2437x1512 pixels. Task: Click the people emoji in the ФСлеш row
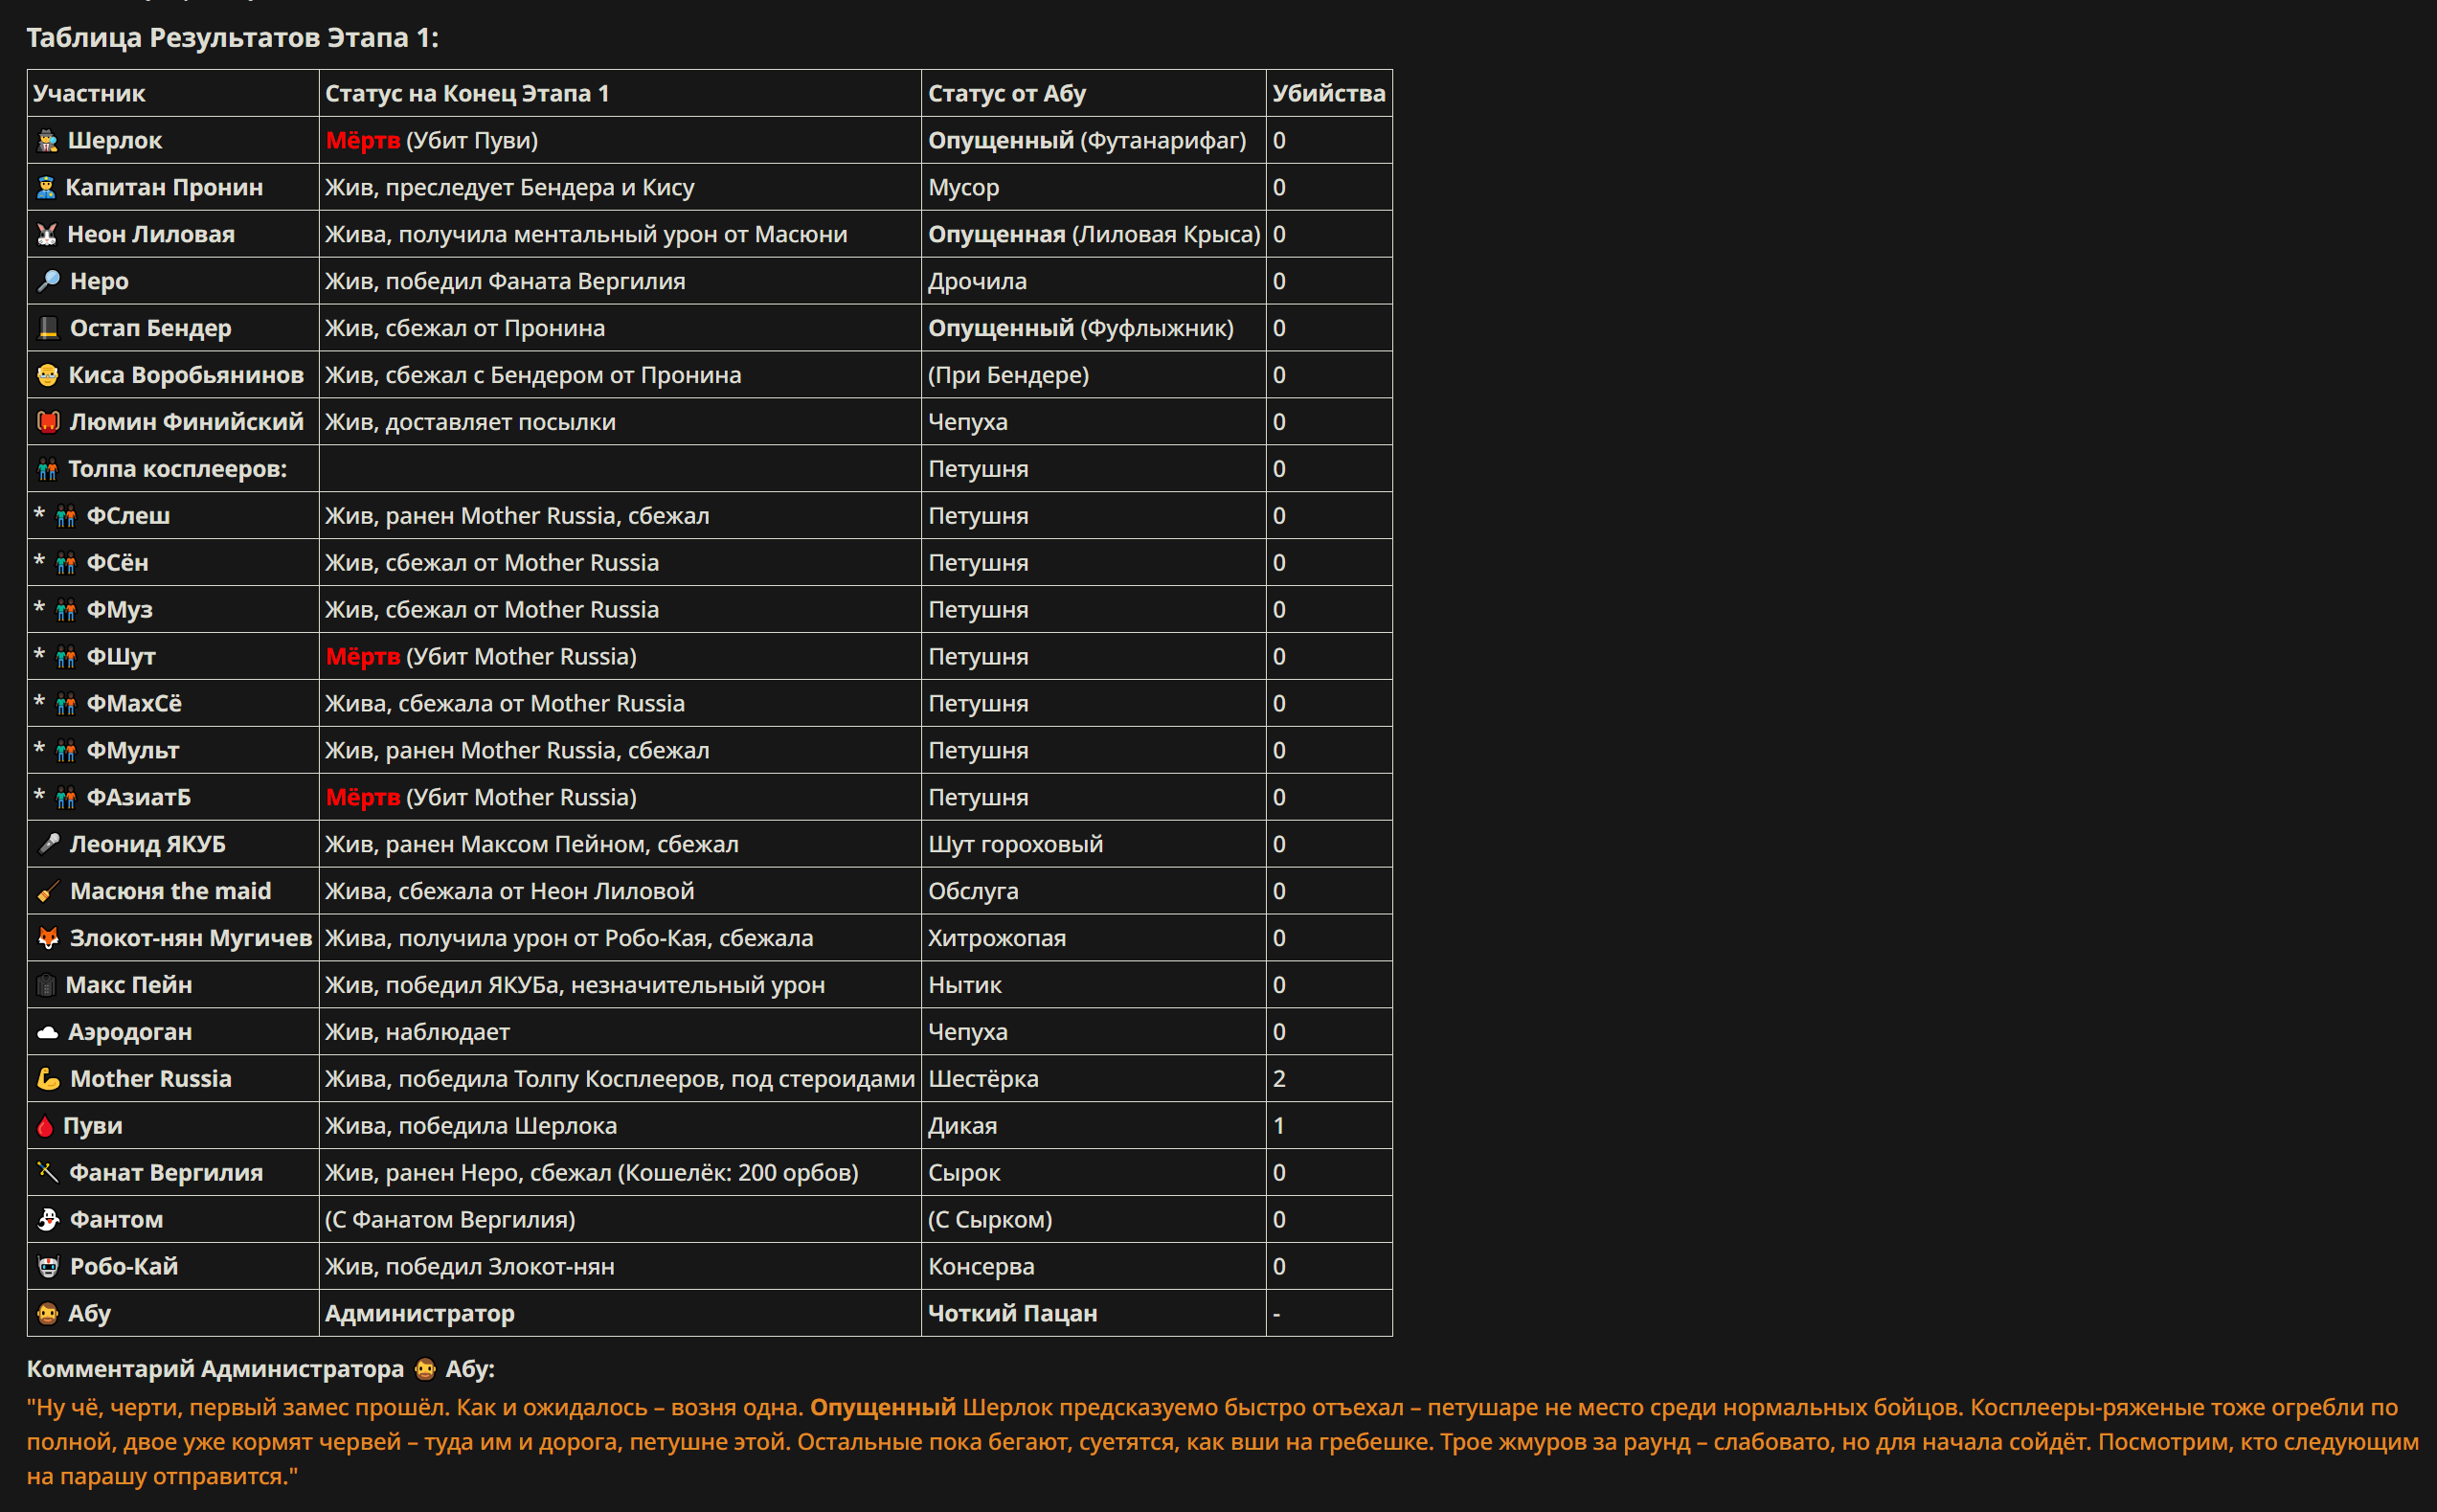coord(66,517)
